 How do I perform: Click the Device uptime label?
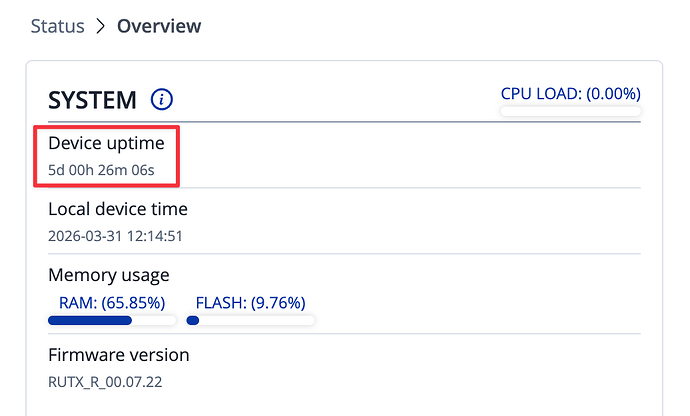[x=106, y=144]
